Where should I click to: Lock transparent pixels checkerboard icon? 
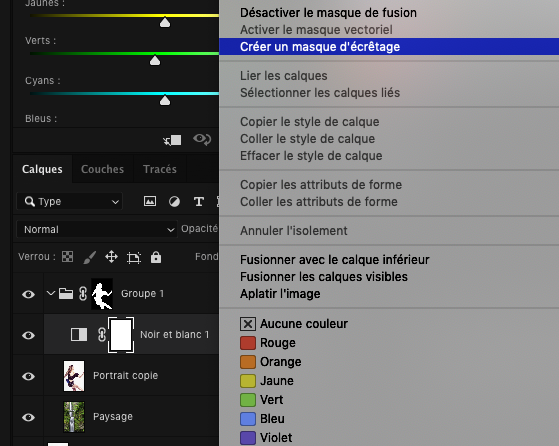pos(67,257)
